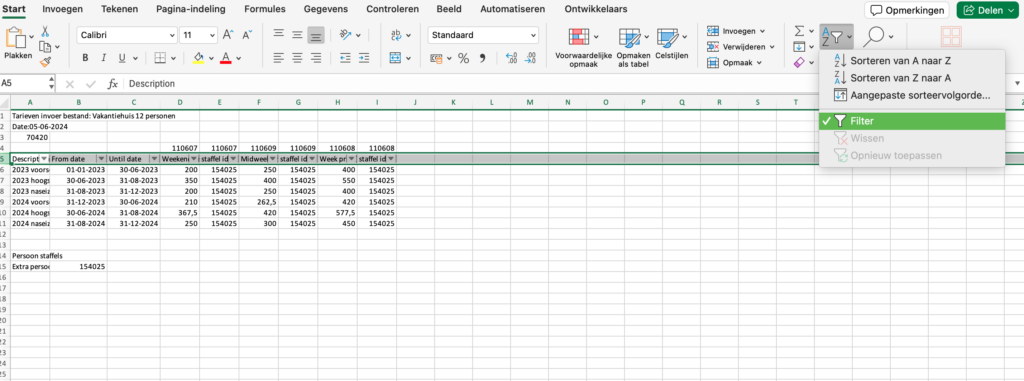Click the increase indent icon

(x=364, y=58)
